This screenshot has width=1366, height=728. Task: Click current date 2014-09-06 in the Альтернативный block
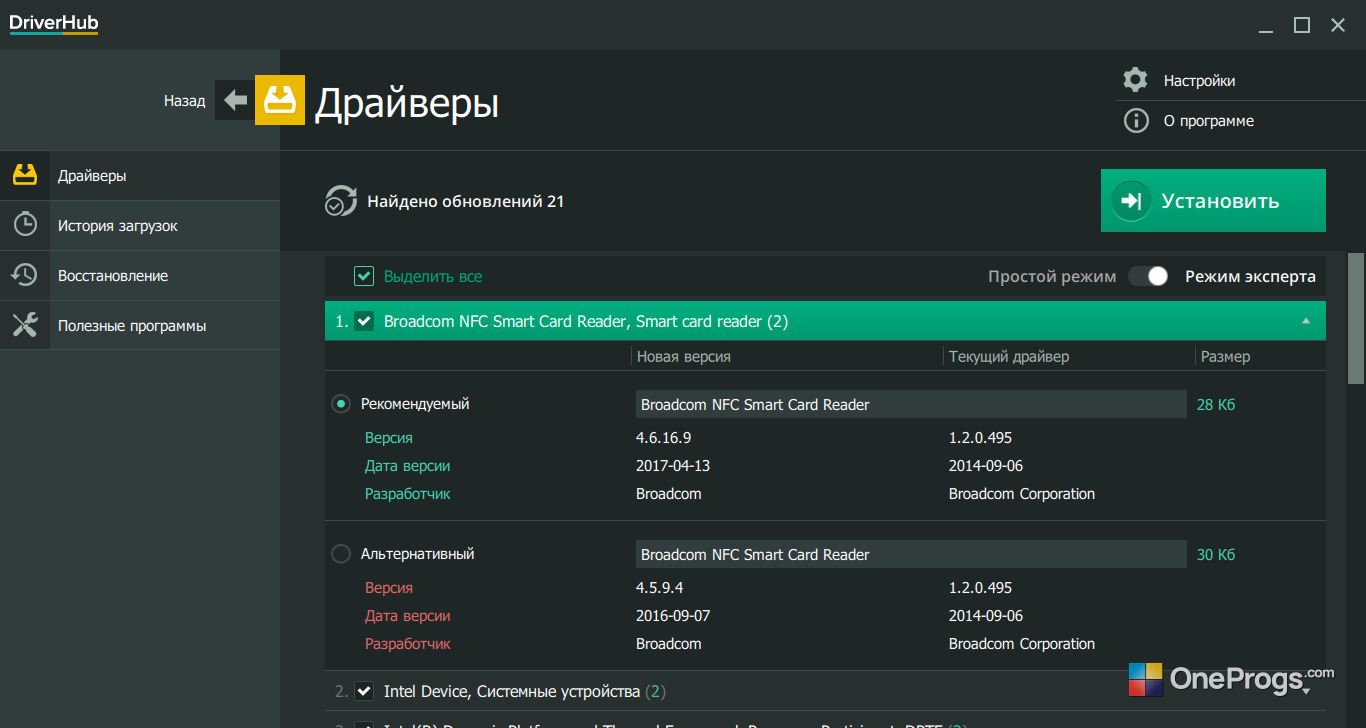tap(986, 616)
